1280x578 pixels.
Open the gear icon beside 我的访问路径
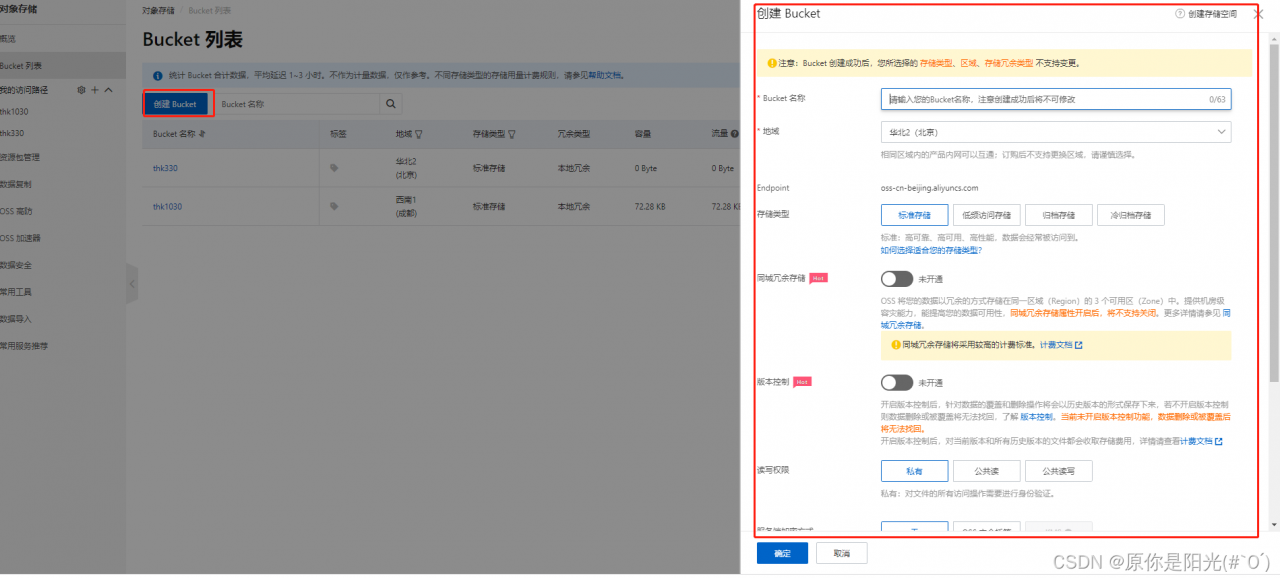pyautogui.click(x=82, y=91)
